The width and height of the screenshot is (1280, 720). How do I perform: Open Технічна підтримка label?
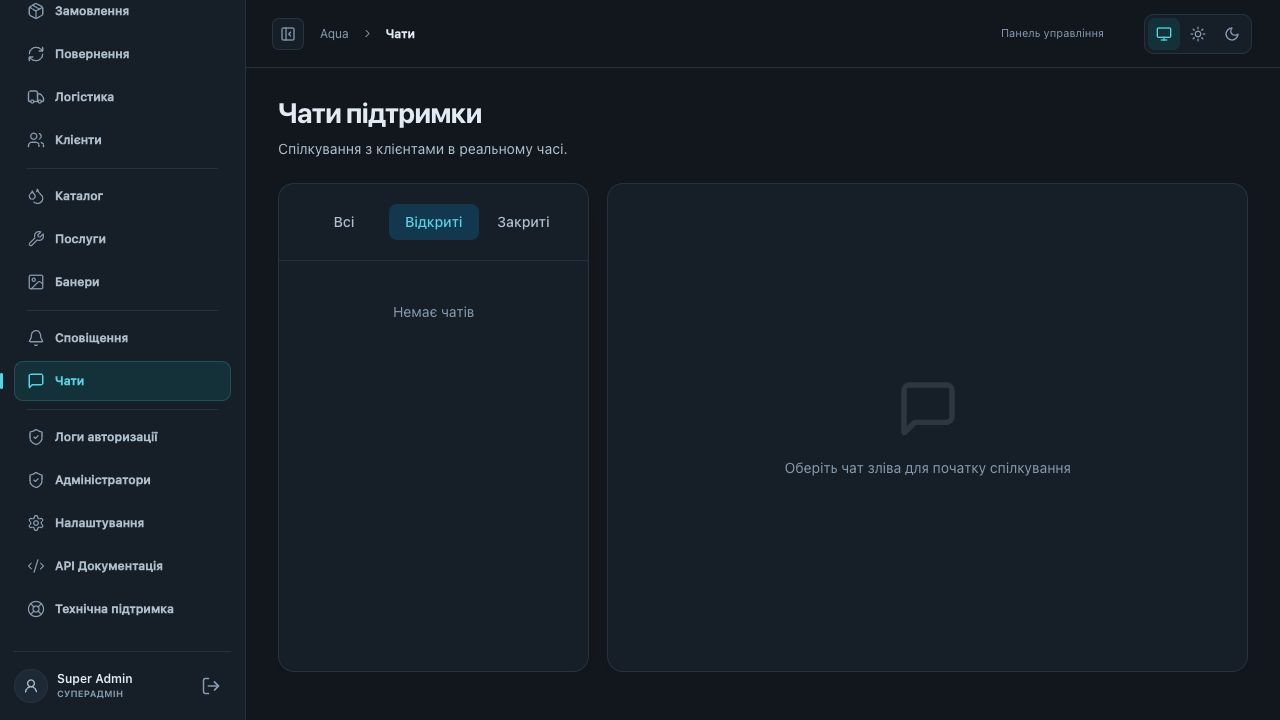[x=114, y=609]
